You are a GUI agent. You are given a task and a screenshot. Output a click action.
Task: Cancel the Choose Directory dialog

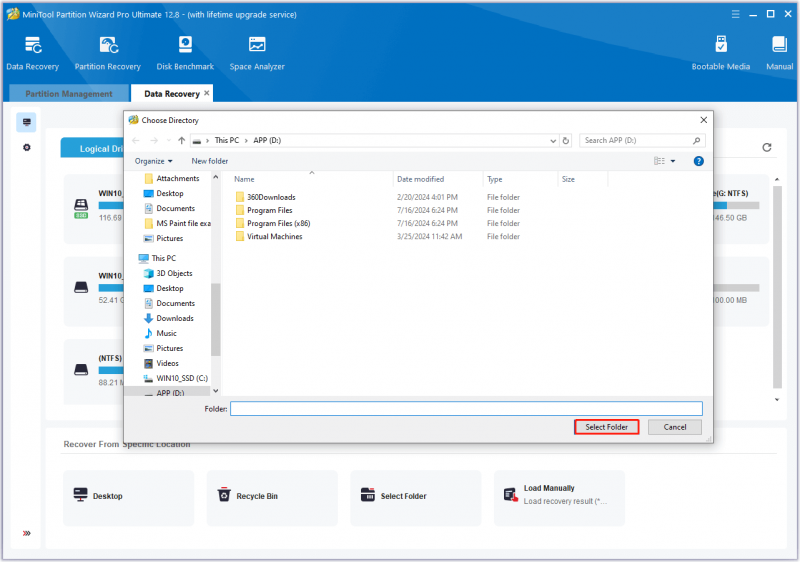[674, 427]
